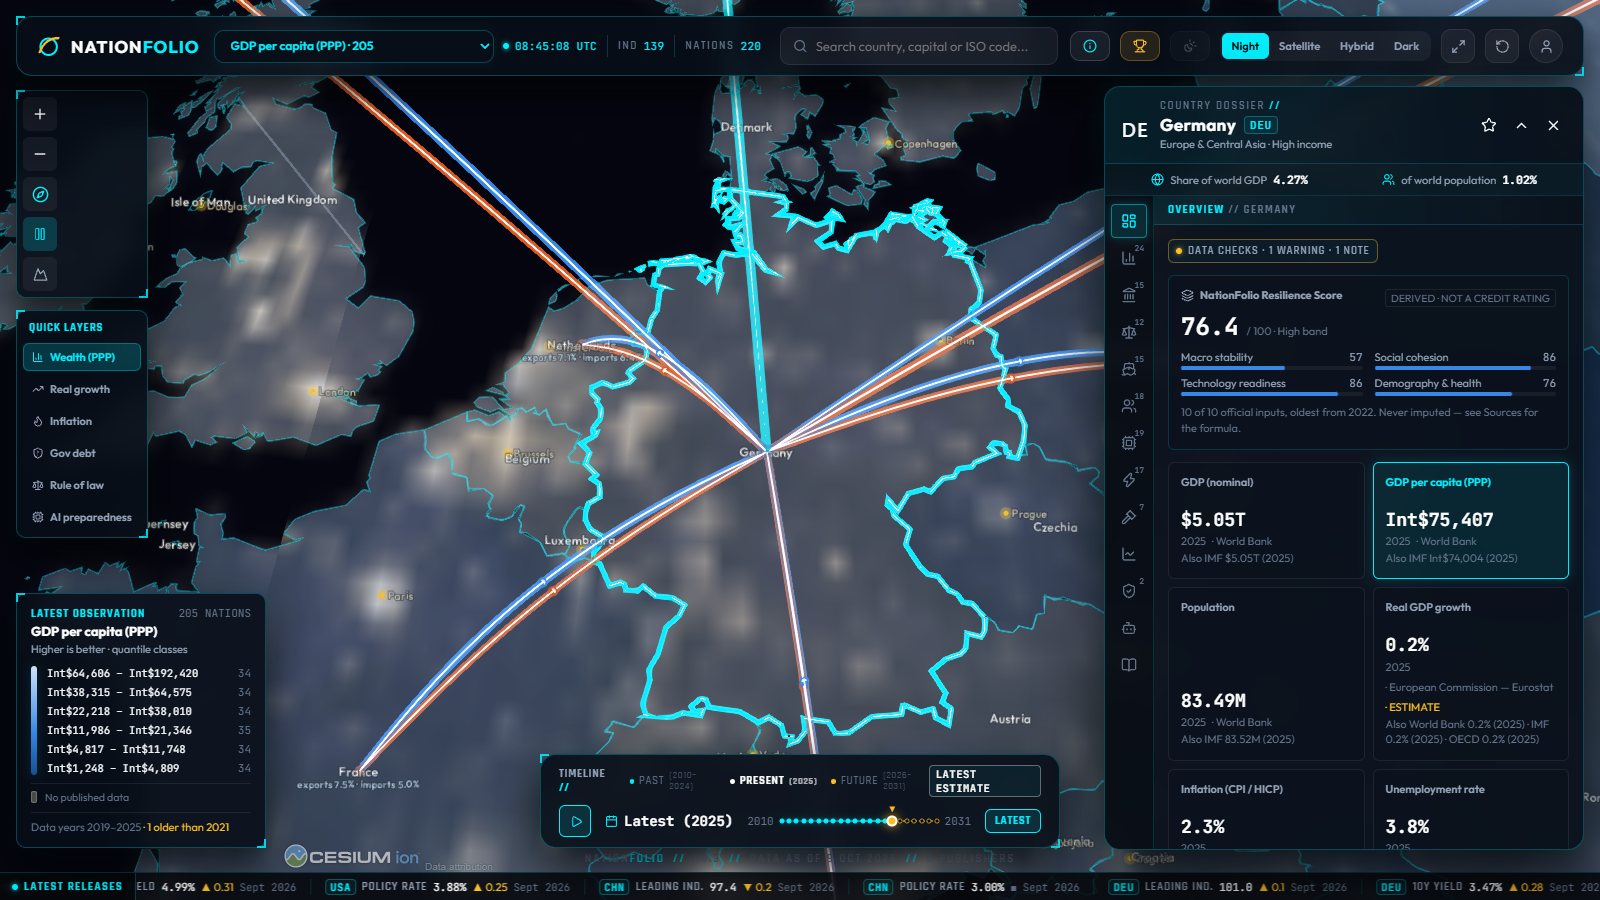This screenshot has height=900, width=1600.
Task: Open the Data Checks warning badge
Action: 1272,250
